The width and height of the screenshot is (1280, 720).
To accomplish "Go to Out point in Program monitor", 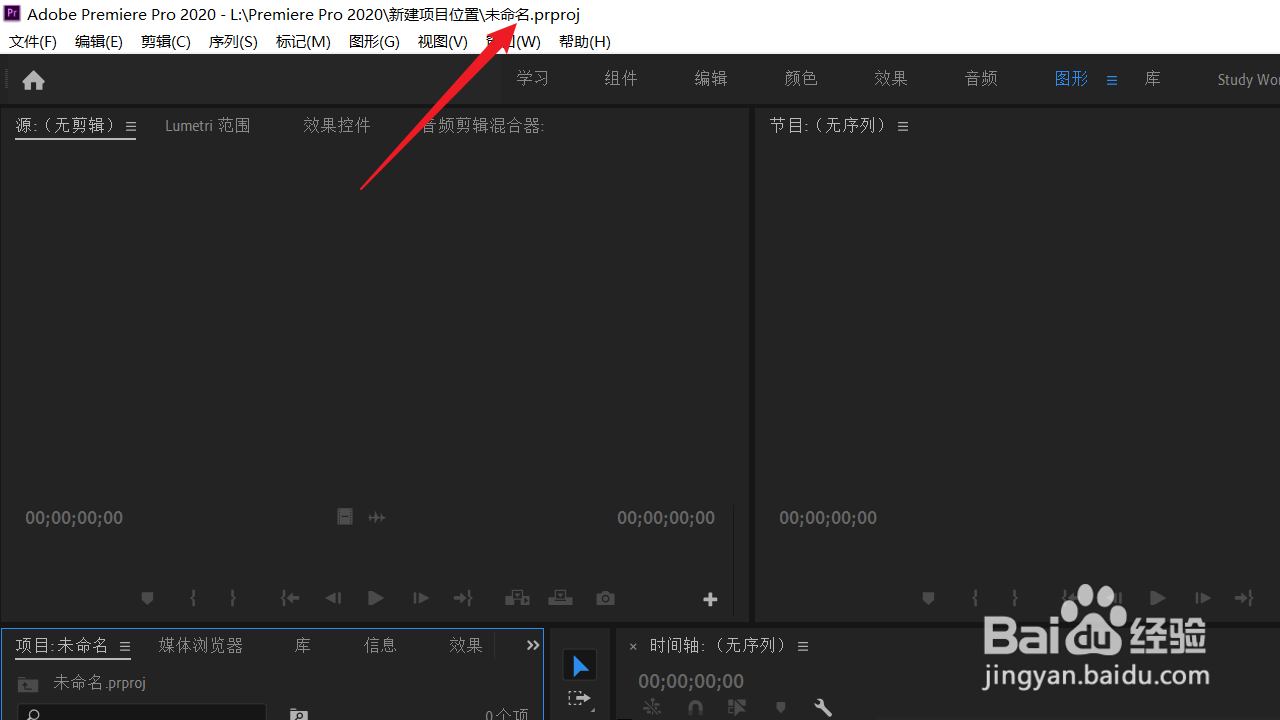I will 1245,598.
